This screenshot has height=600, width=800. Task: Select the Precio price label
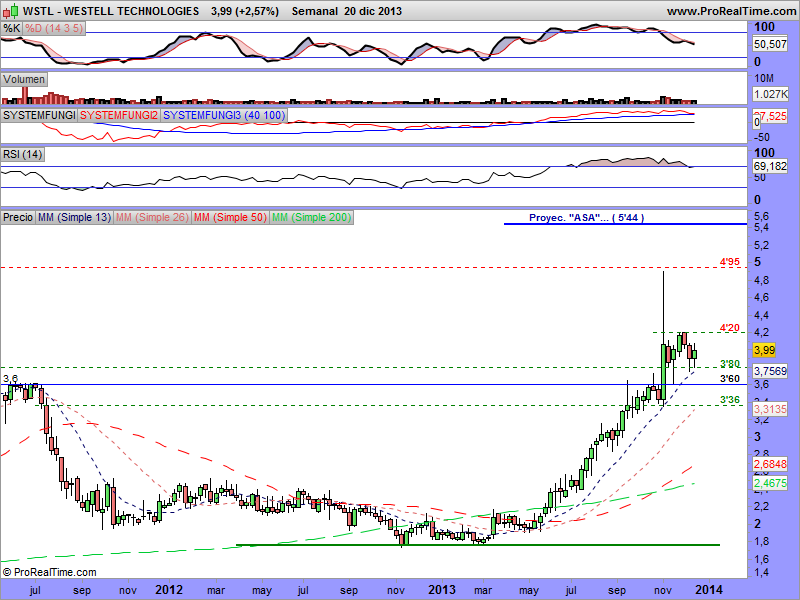[18, 217]
